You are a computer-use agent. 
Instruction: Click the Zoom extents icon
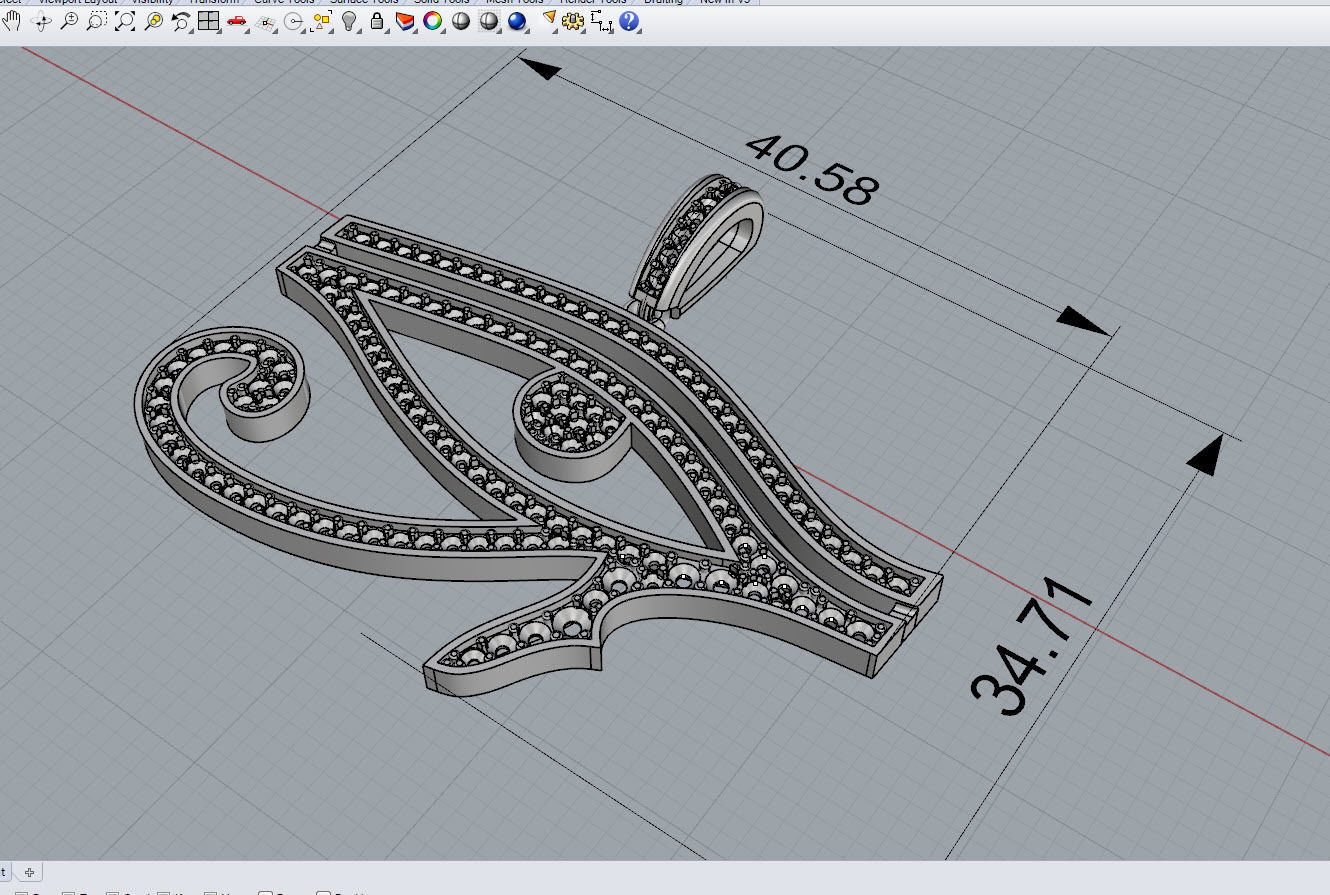[125, 21]
